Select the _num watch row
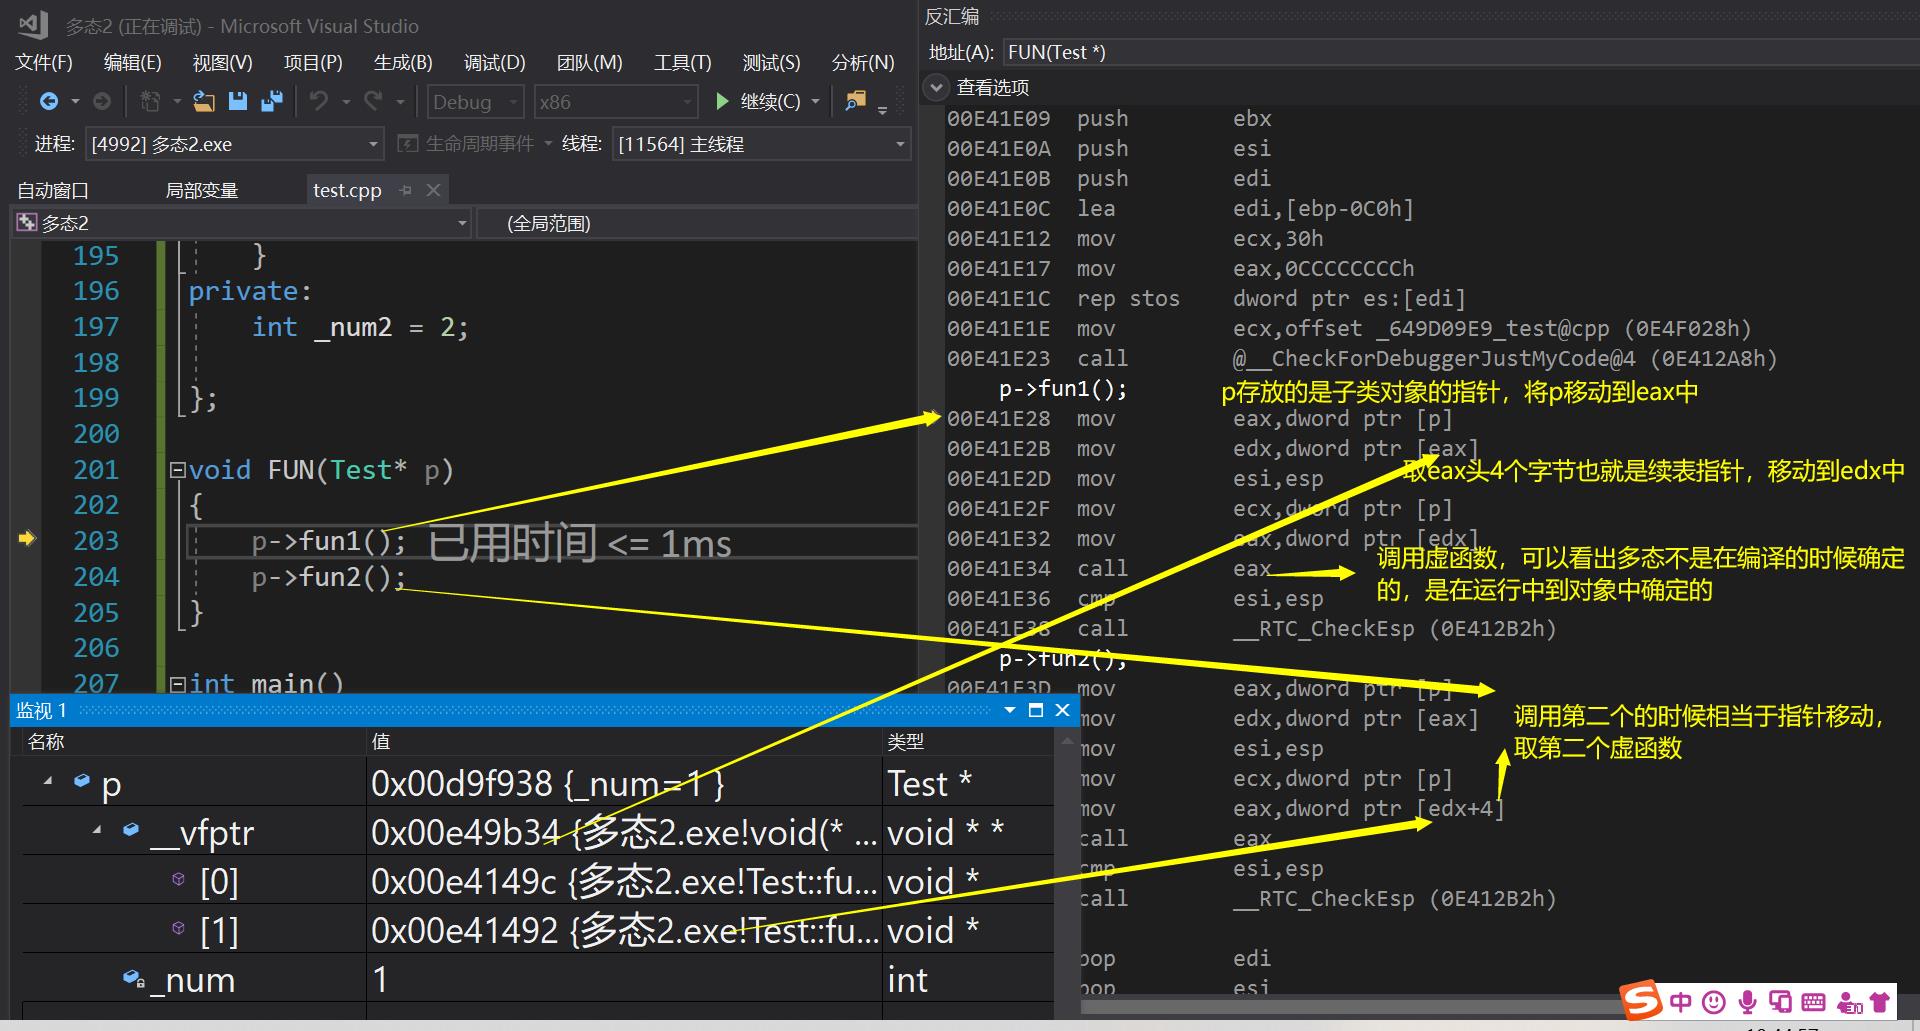 pos(537,979)
